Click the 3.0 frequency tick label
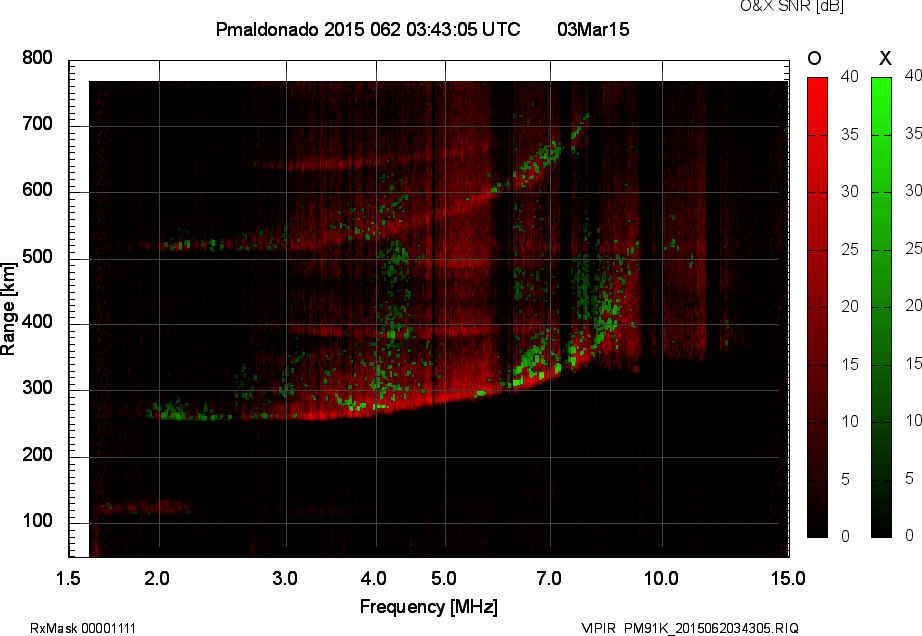The image size is (922, 636). [285, 578]
